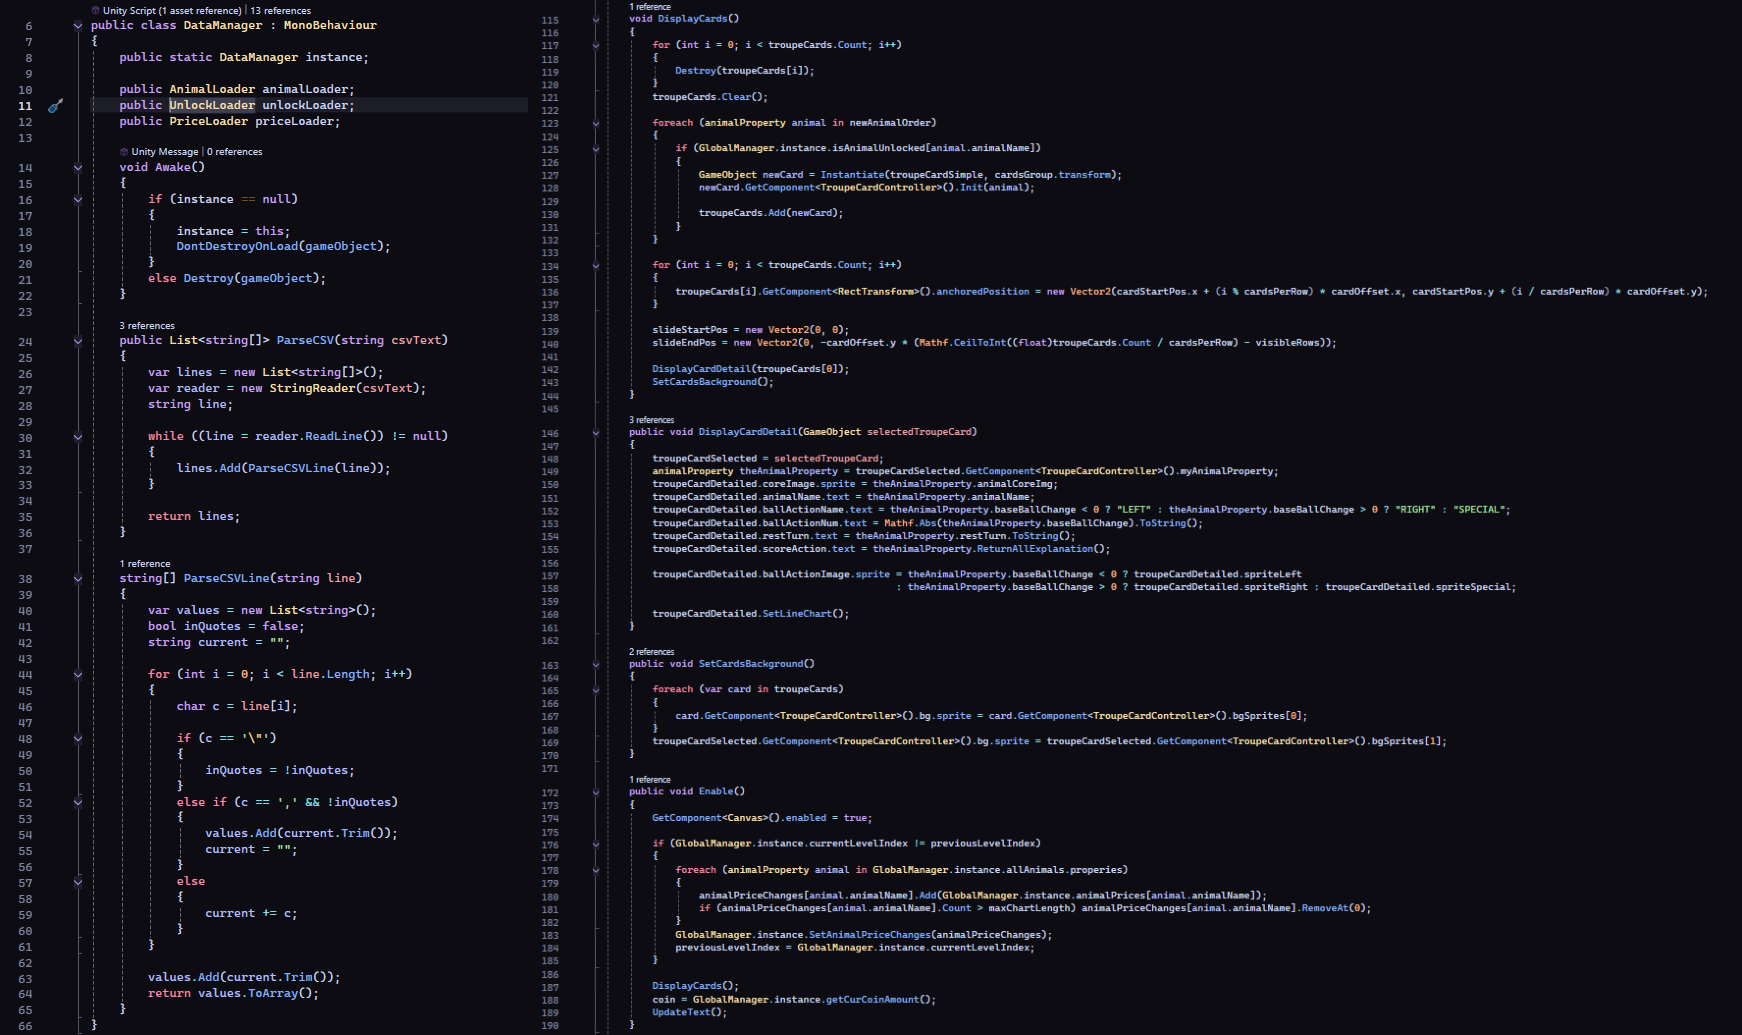Viewport: 1742px width, 1035px height.
Task: Collapse the SetCardsBackground method fold arrow
Action: coord(596,664)
